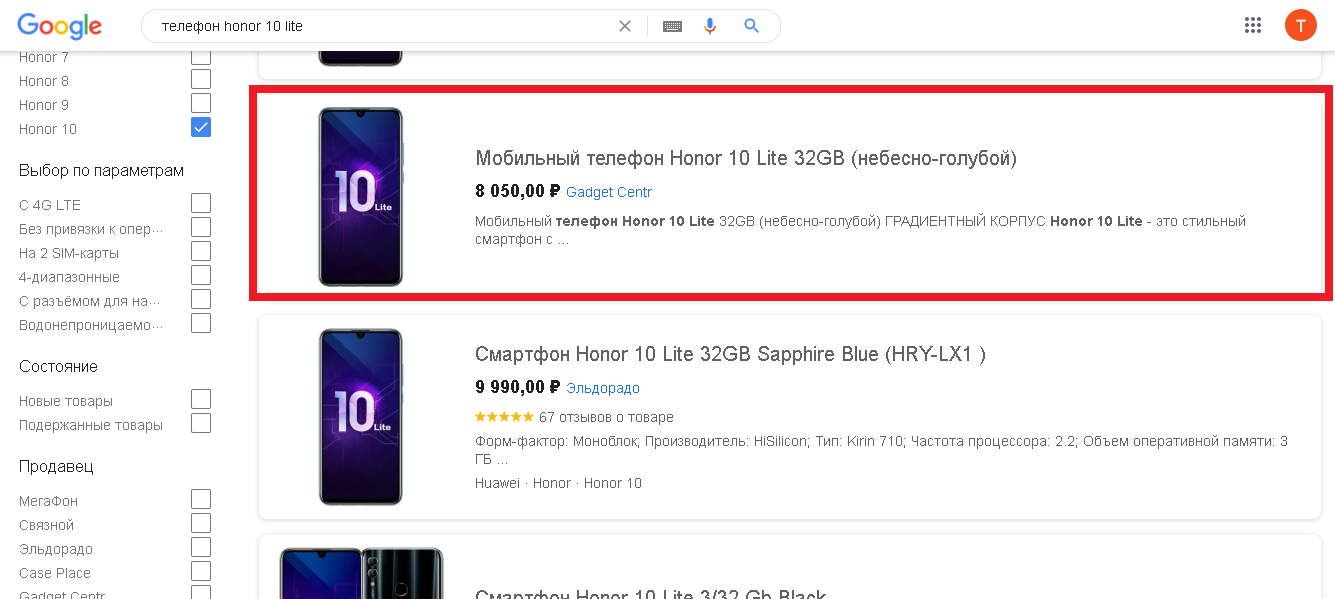
Task: Tick the Связной seller checkbox
Action: (201, 524)
